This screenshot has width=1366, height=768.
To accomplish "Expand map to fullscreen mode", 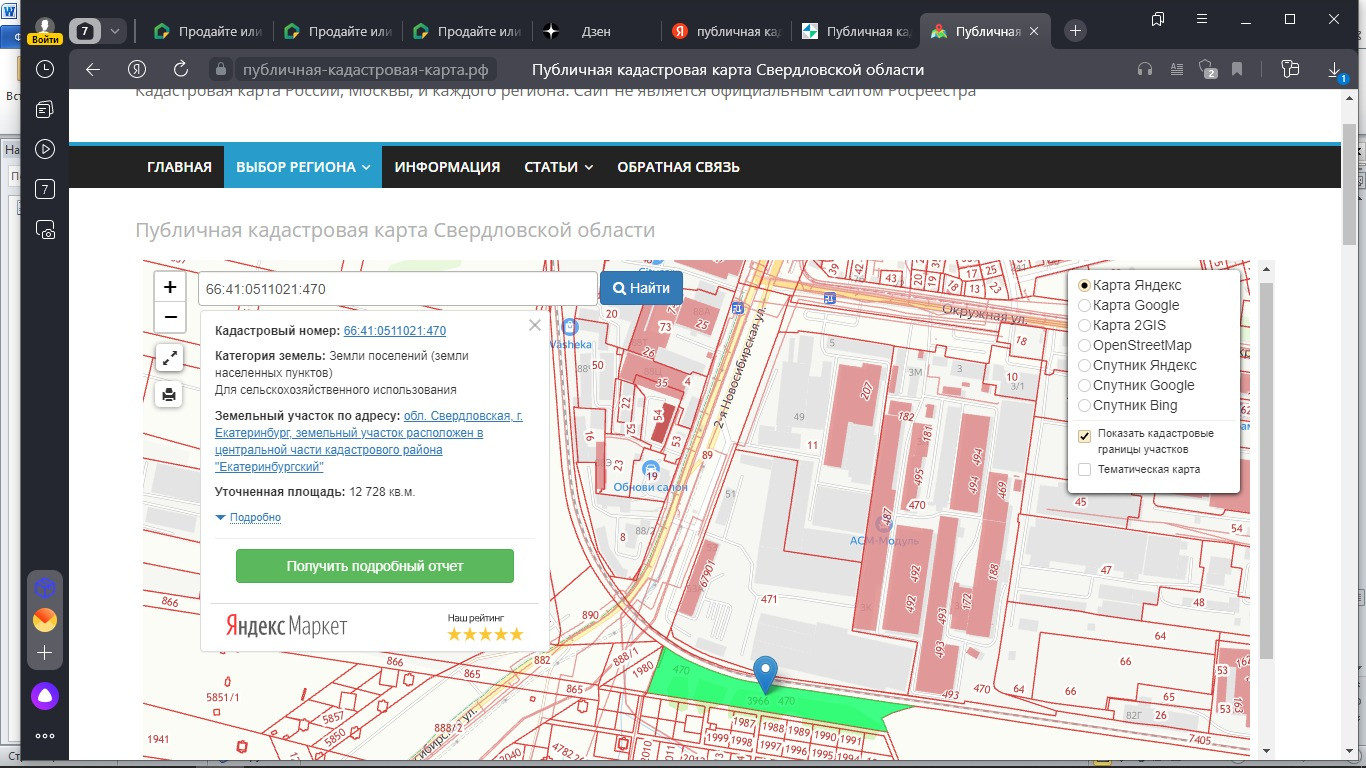I will pos(169,357).
